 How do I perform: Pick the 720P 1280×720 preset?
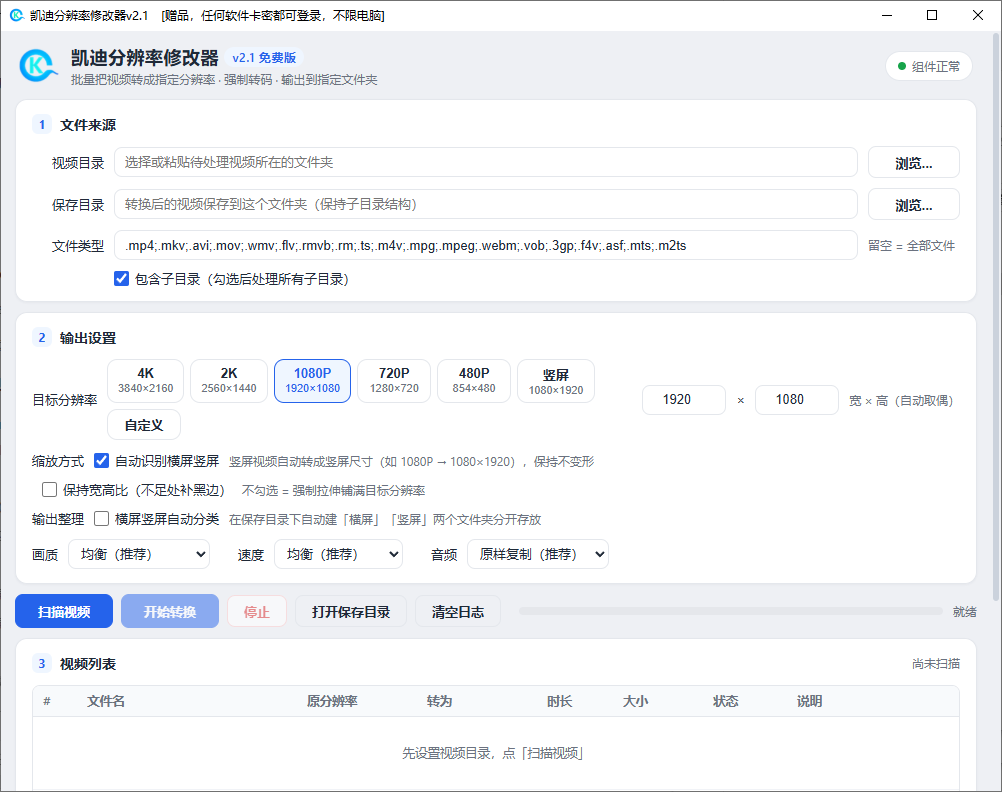pyautogui.click(x=394, y=381)
